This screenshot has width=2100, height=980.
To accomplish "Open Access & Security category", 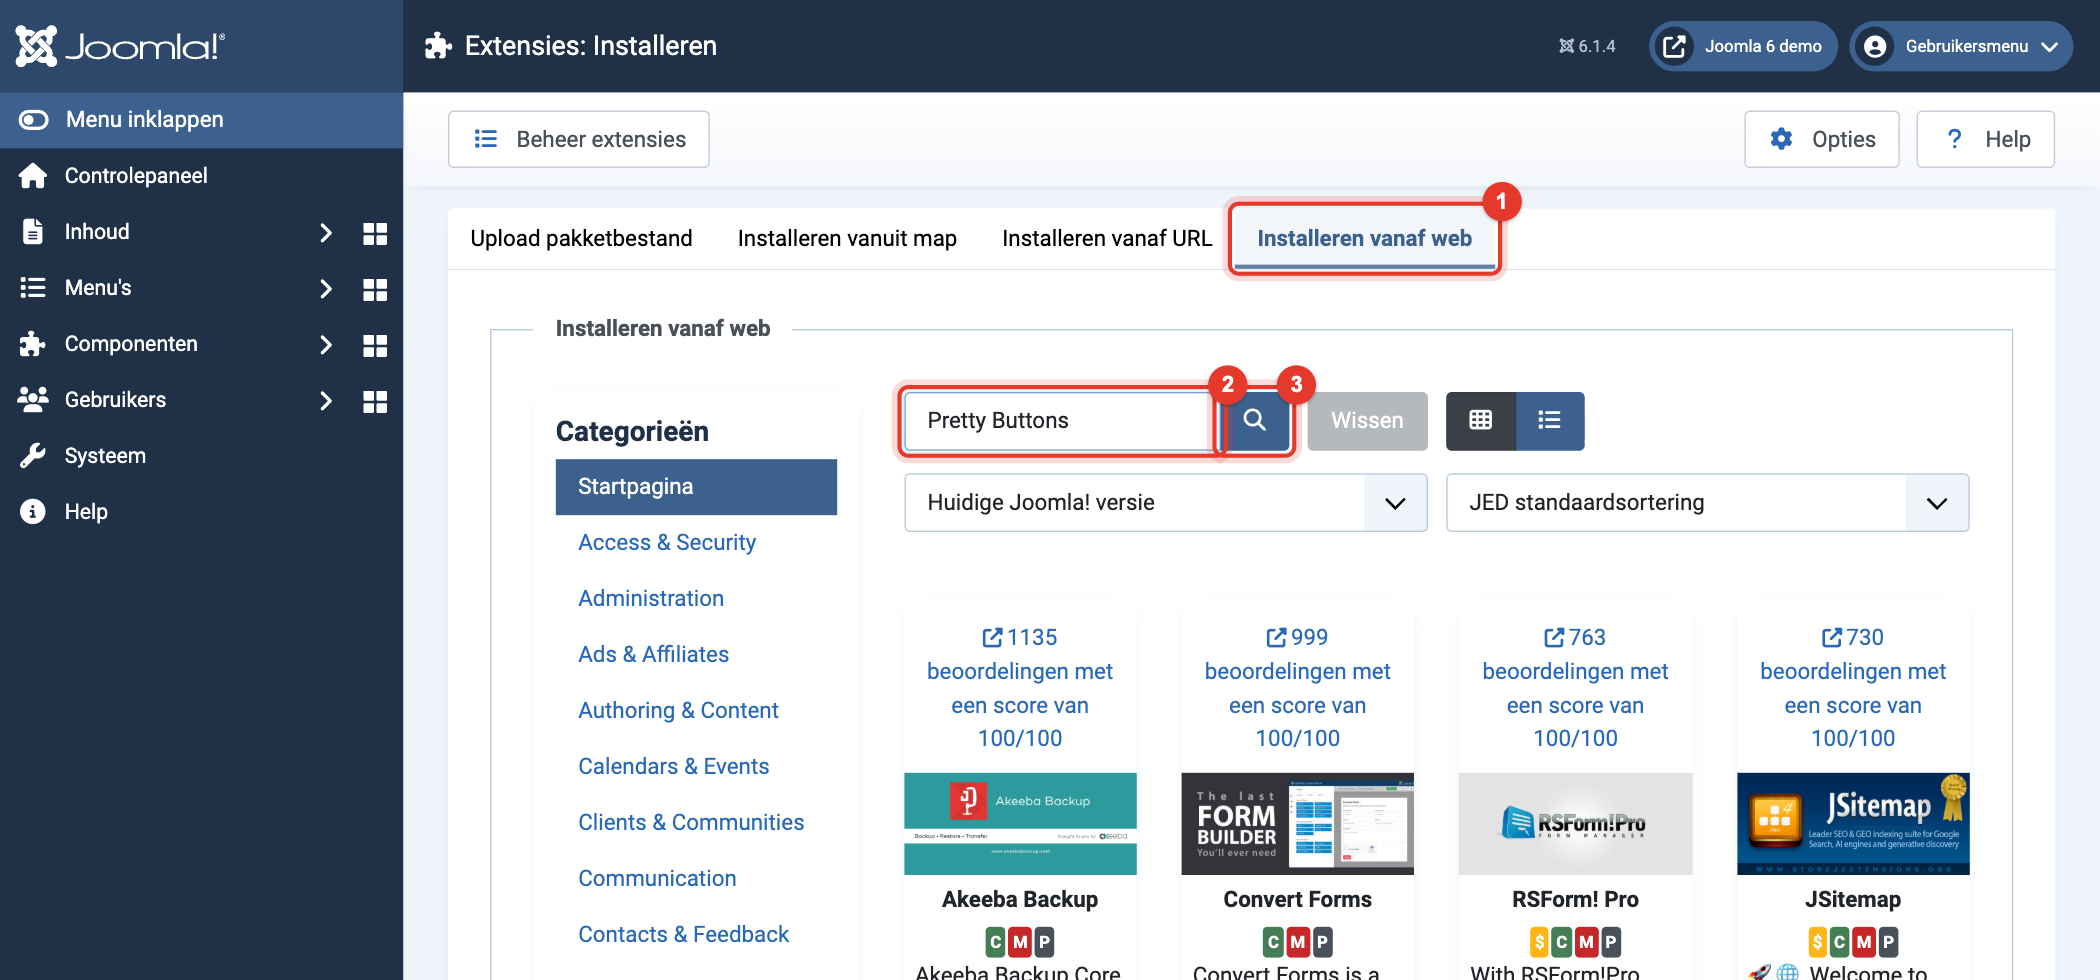I will point(667,543).
